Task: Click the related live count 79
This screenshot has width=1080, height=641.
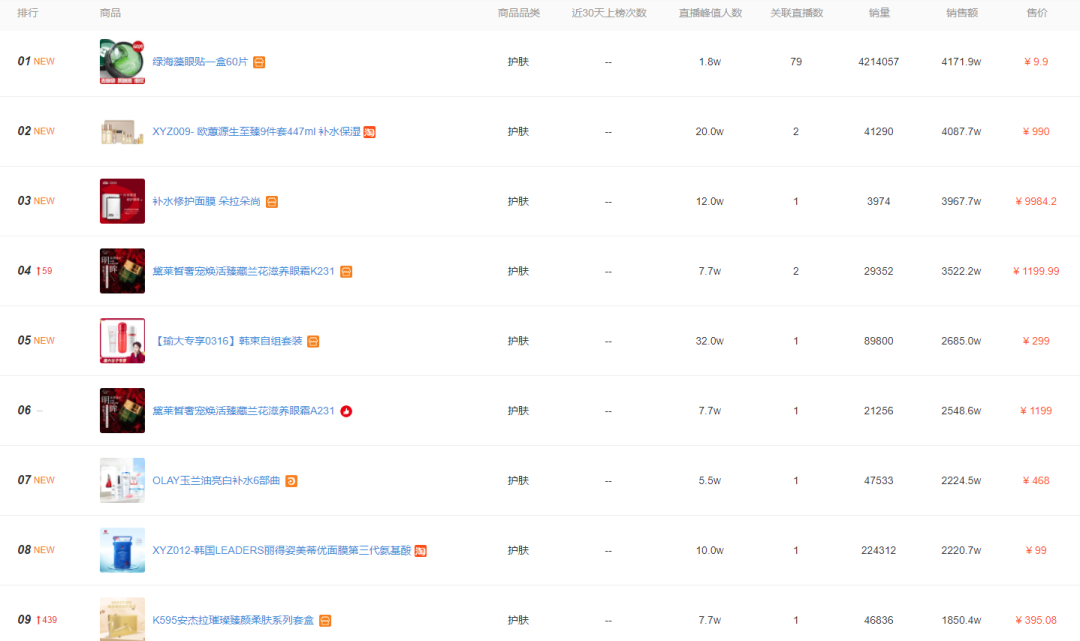Action: click(x=796, y=61)
